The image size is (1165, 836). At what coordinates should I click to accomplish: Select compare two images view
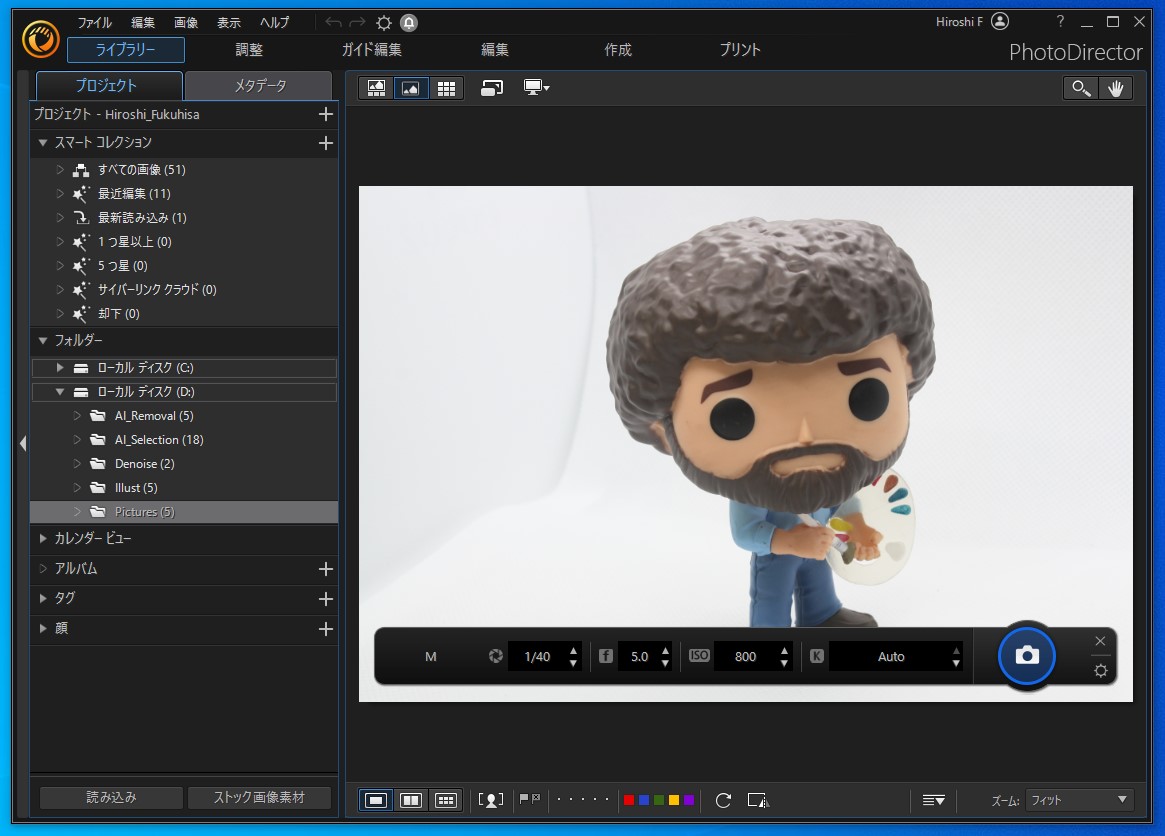[410, 800]
